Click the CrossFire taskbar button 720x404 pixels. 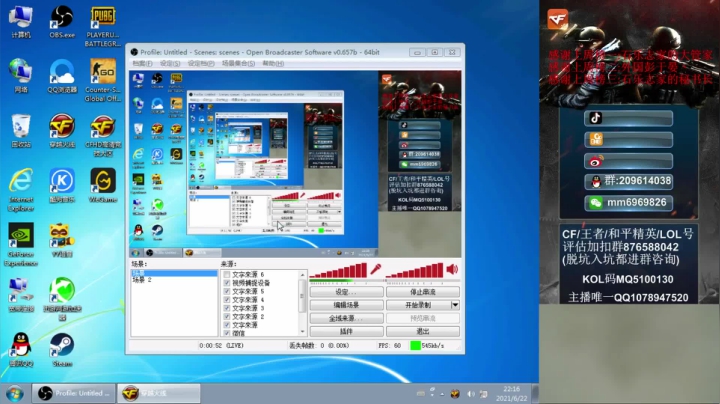click(x=159, y=393)
